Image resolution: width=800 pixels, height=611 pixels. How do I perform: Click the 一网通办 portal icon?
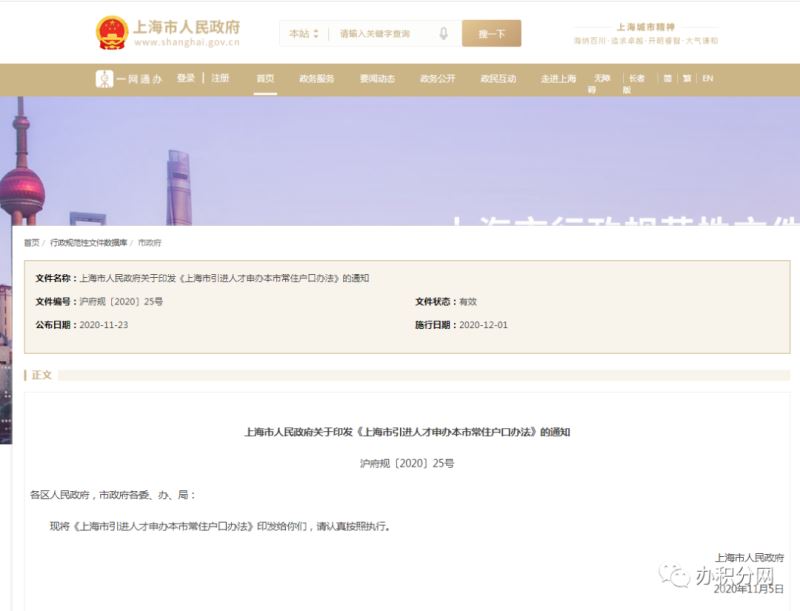(104, 79)
